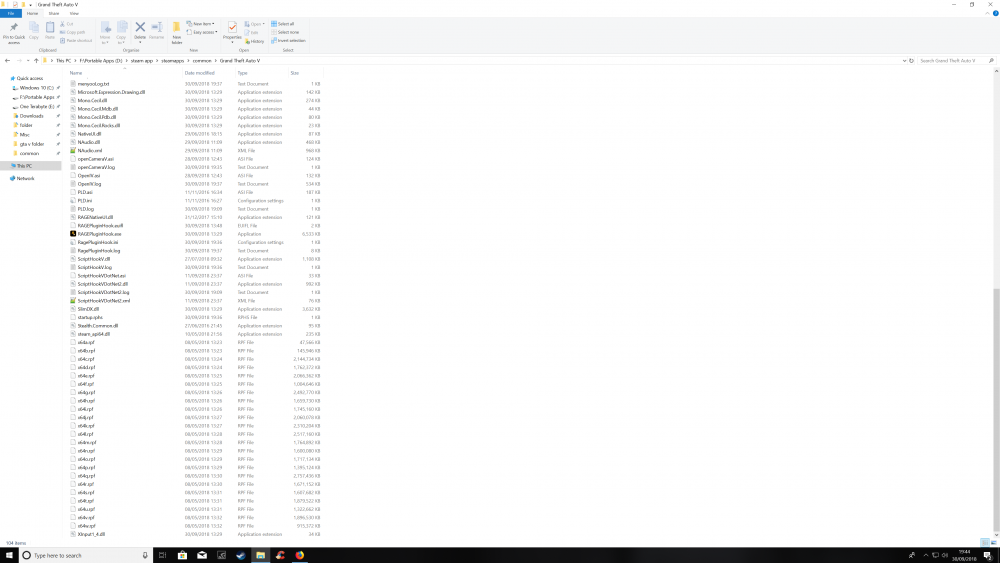Switch to the Home tab
Screen dimensions: 1000x563
click(x=32, y=13)
